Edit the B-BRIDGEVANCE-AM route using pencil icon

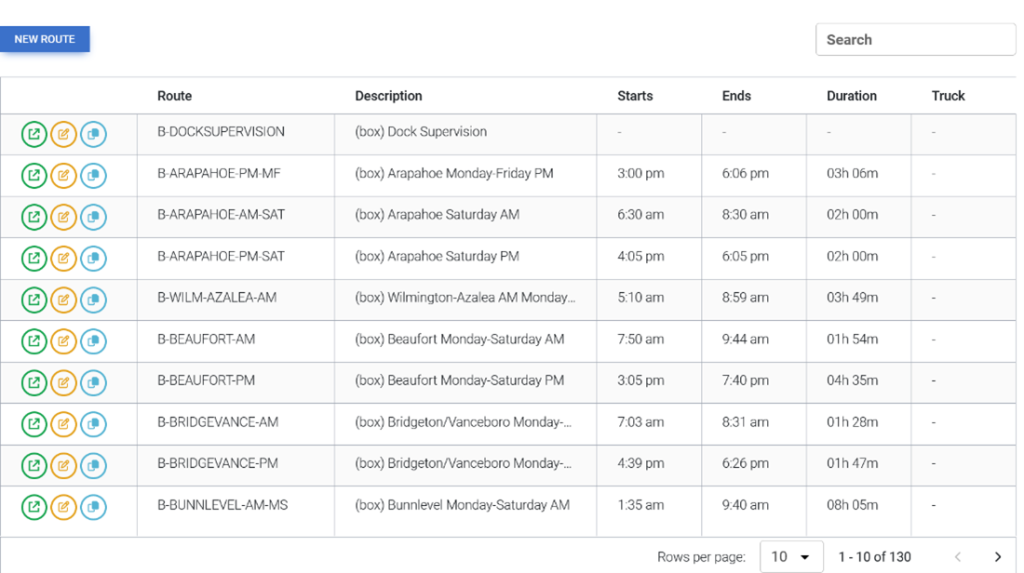coord(63,424)
